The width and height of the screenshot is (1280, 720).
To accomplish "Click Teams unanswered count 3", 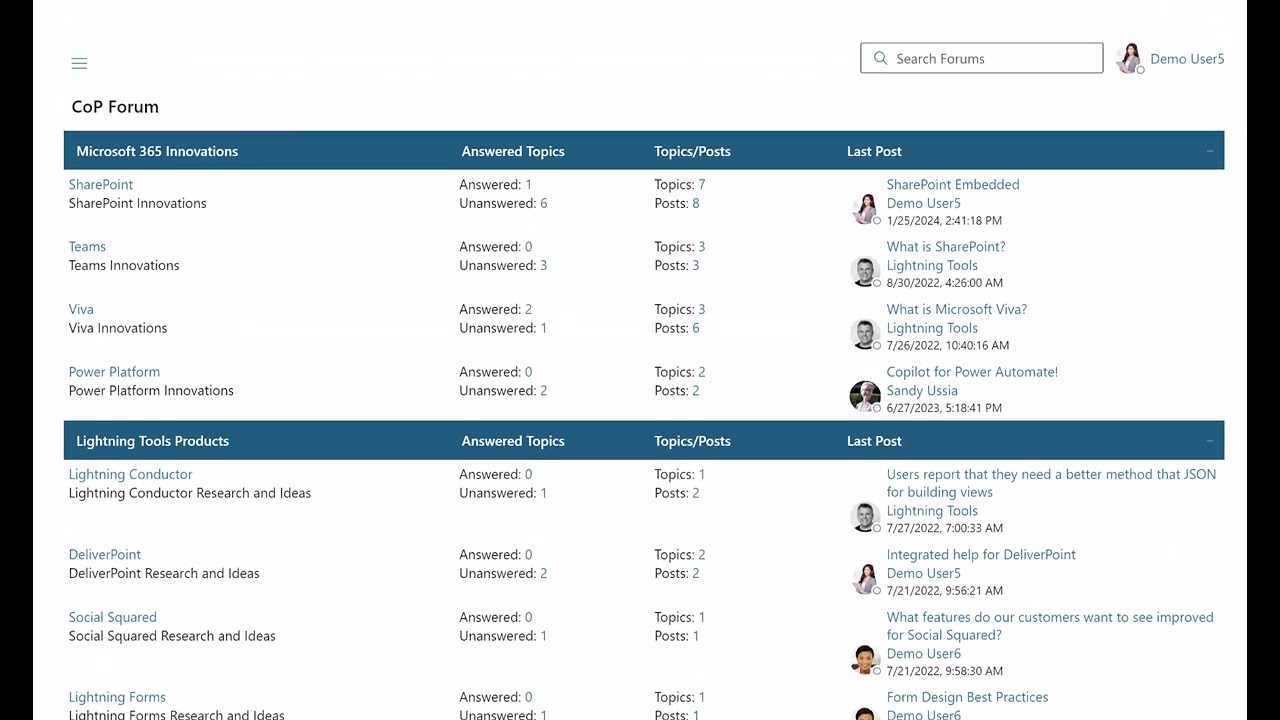I will (x=543, y=265).
